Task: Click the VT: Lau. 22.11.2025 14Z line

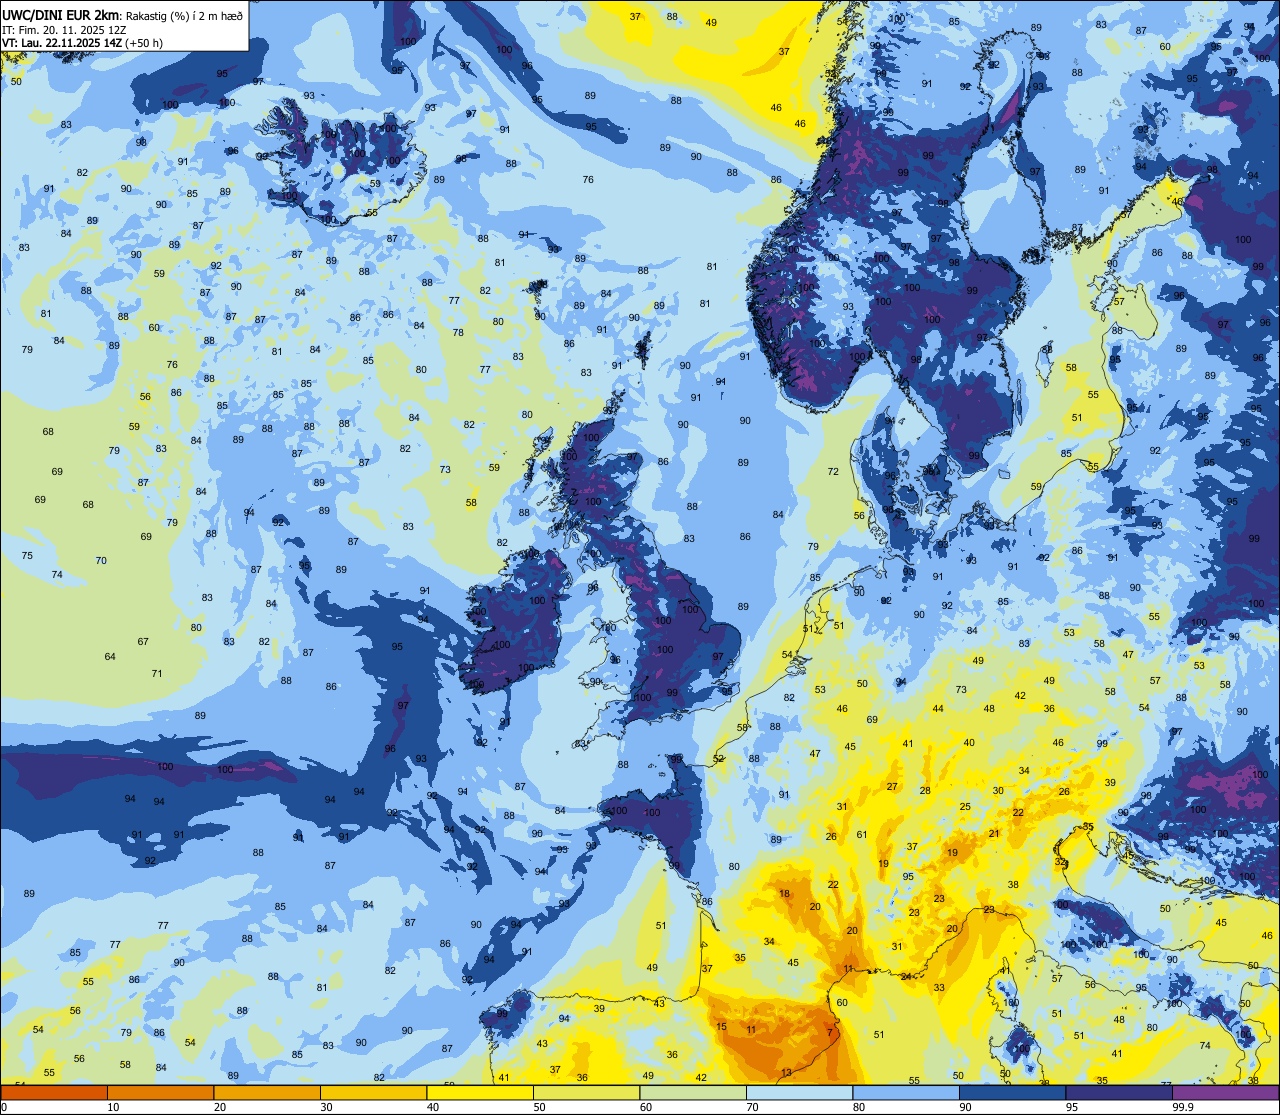Action: pos(82,43)
